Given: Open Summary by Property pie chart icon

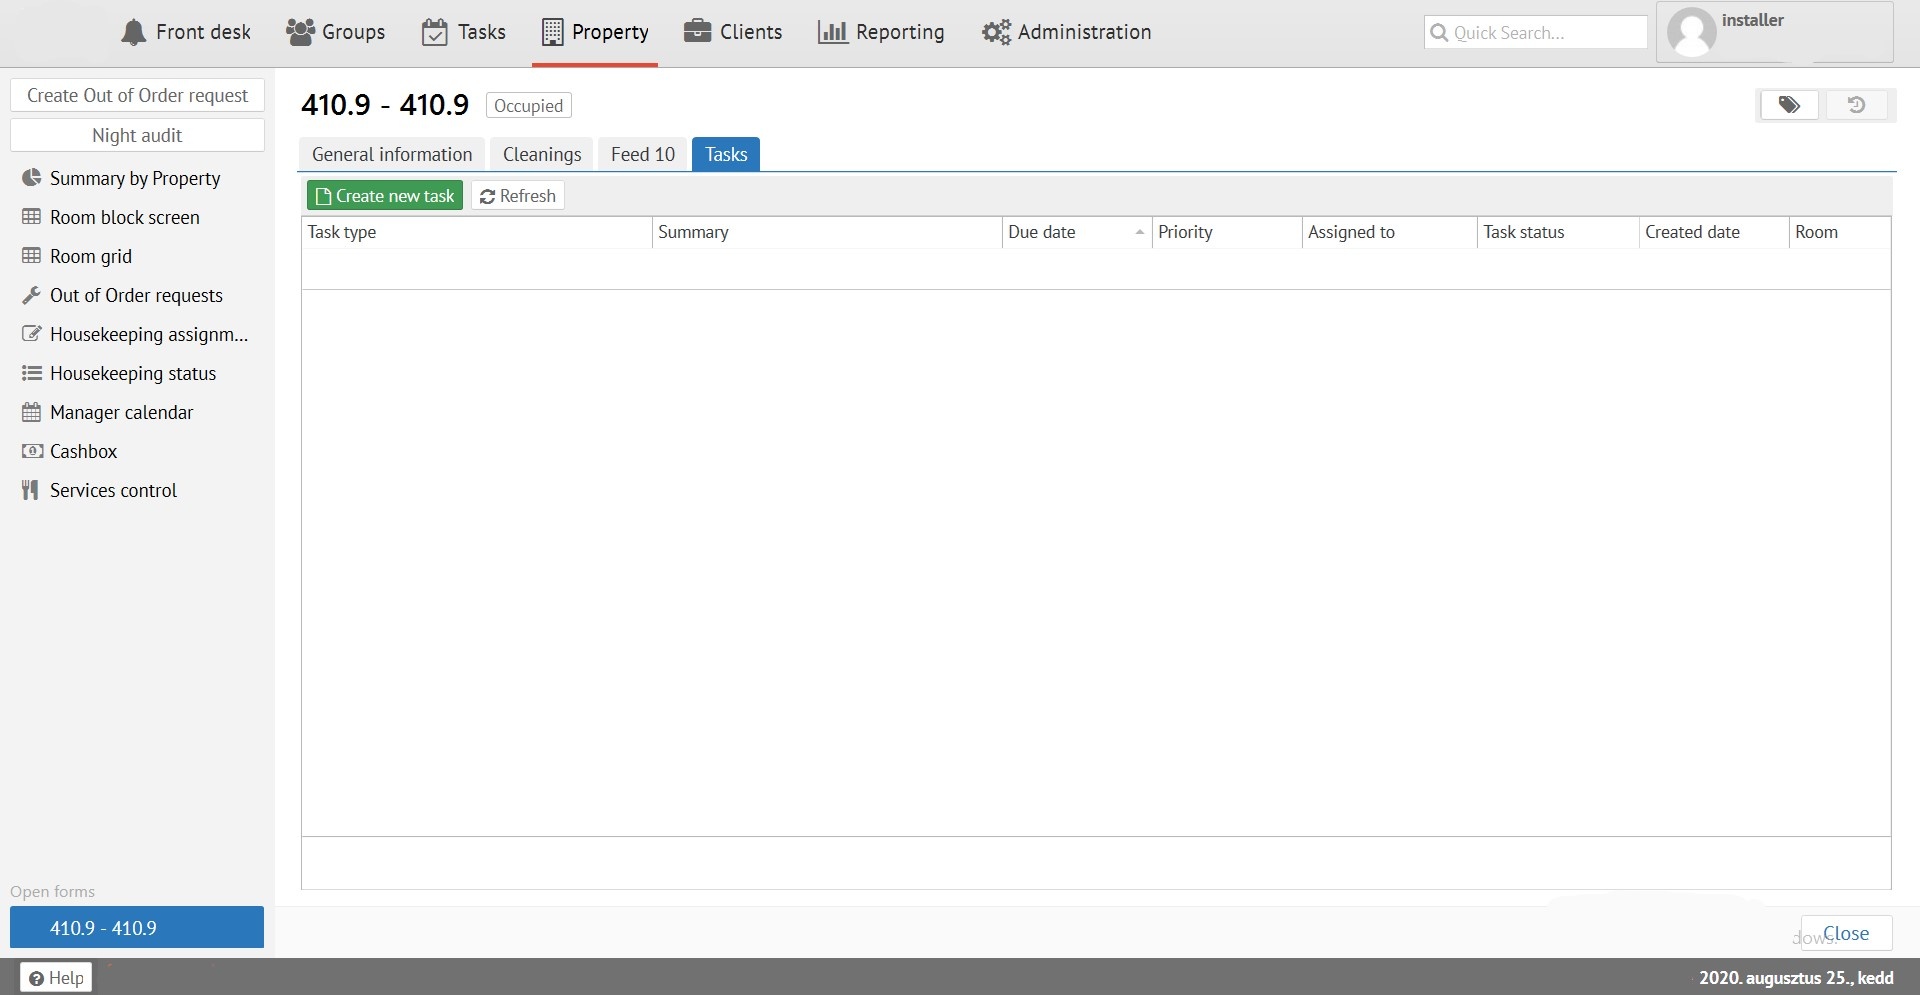Looking at the screenshot, I should (32, 178).
